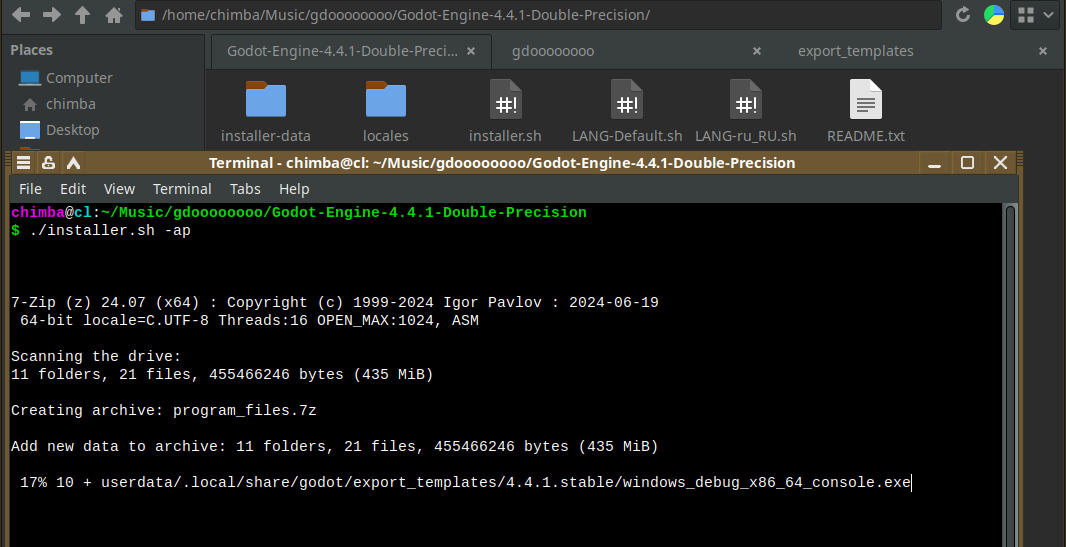Open the view mode dropdown
The height and width of the screenshot is (547, 1066).
[1034, 15]
